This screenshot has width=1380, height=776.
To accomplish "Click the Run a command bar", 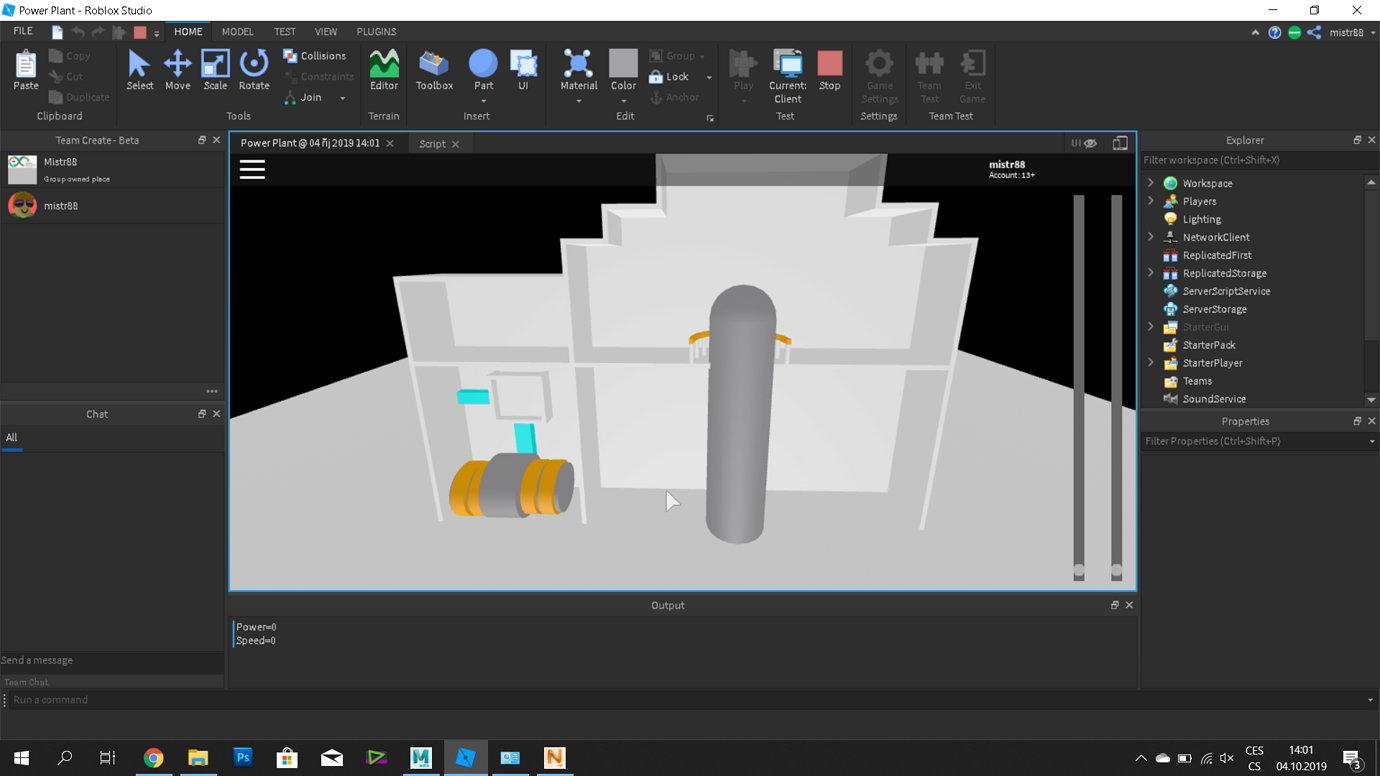I will click(x=689, y=700).
